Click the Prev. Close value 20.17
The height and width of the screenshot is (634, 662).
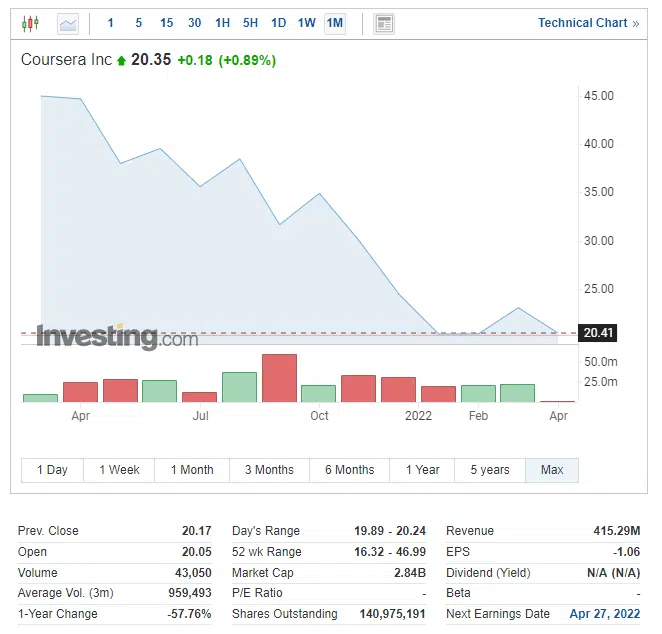click(x=197, y=531)
